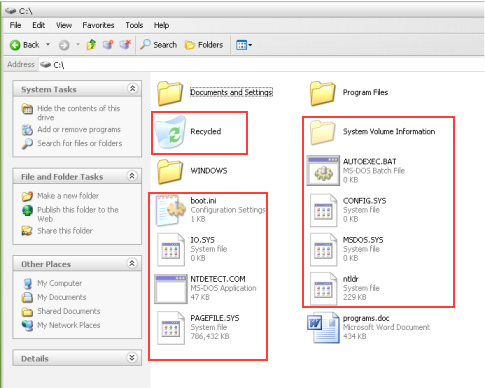Open My Documents in Other Places
485x388 pixels.
[62, 297]
